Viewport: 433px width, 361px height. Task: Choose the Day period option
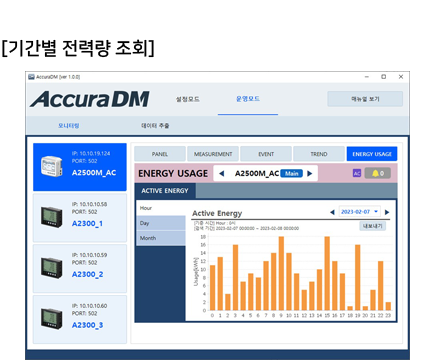pyautogui.click(x=161, y=223)
